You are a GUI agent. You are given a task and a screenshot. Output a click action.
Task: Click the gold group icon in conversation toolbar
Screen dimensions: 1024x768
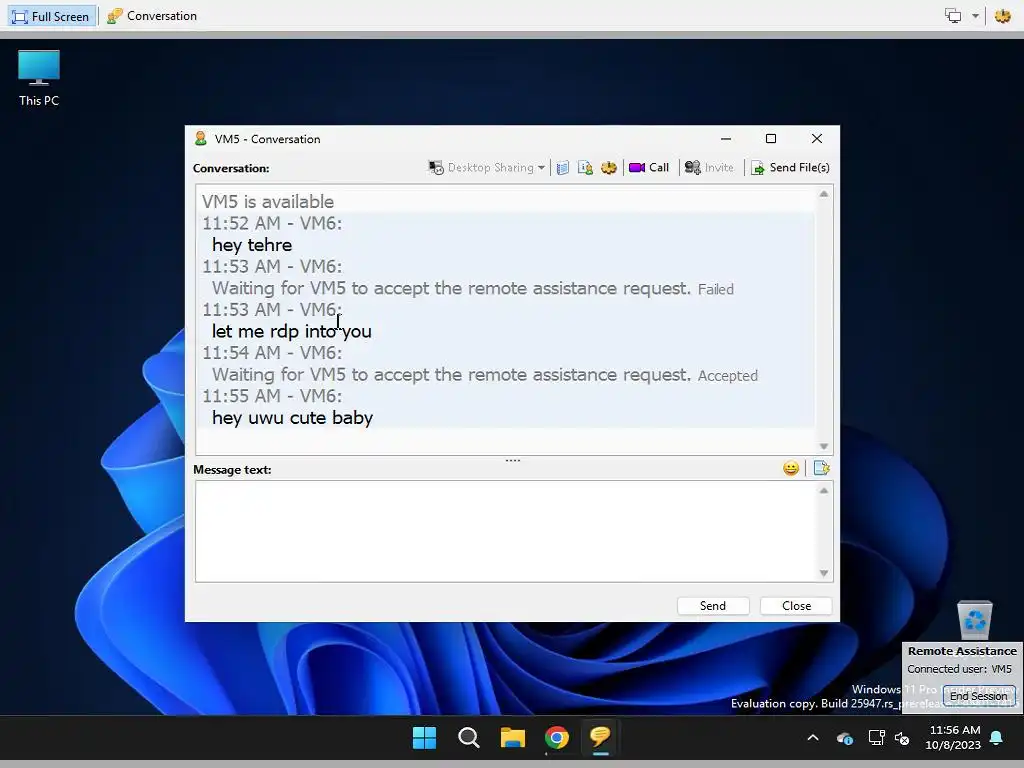[609, 168]
